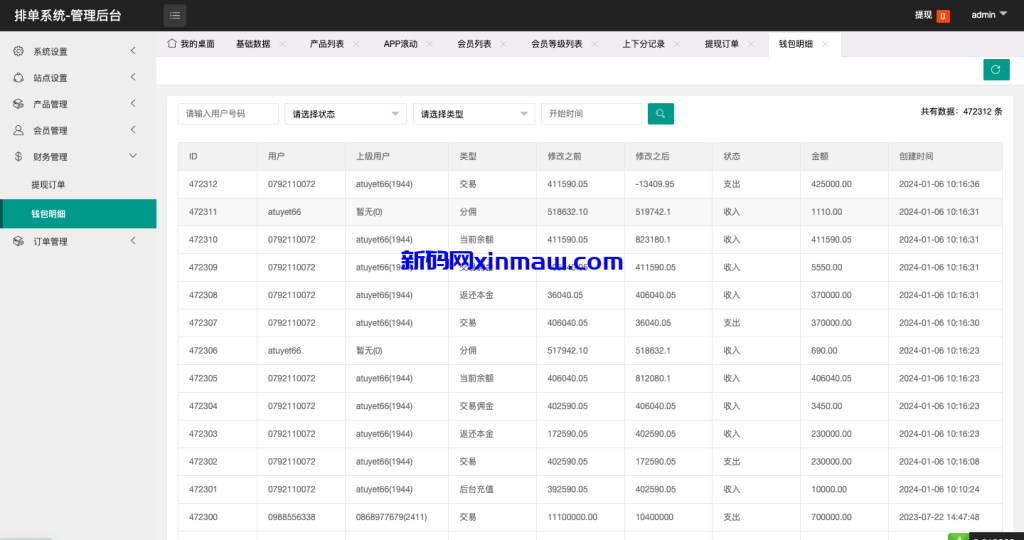Click the 订单管理 cube icon

click(x=19, y=242)
